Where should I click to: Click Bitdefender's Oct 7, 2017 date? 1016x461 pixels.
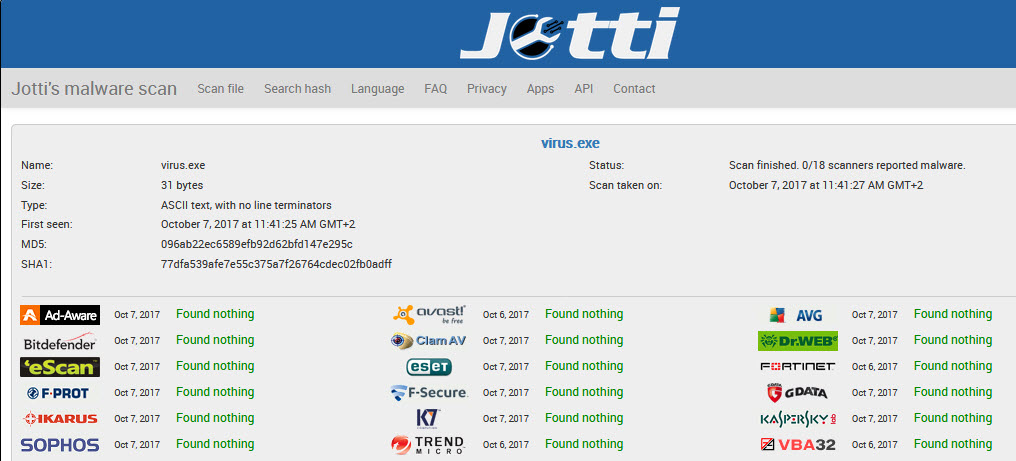(x=137, y=341)
